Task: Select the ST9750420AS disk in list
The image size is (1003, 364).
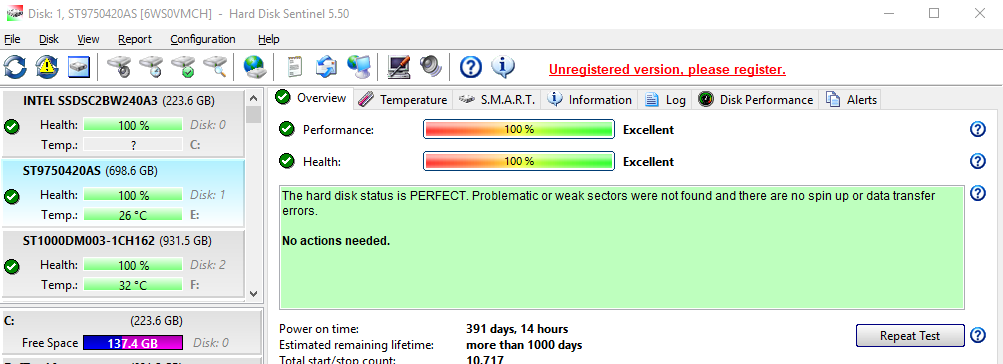Action: point(123,193)
